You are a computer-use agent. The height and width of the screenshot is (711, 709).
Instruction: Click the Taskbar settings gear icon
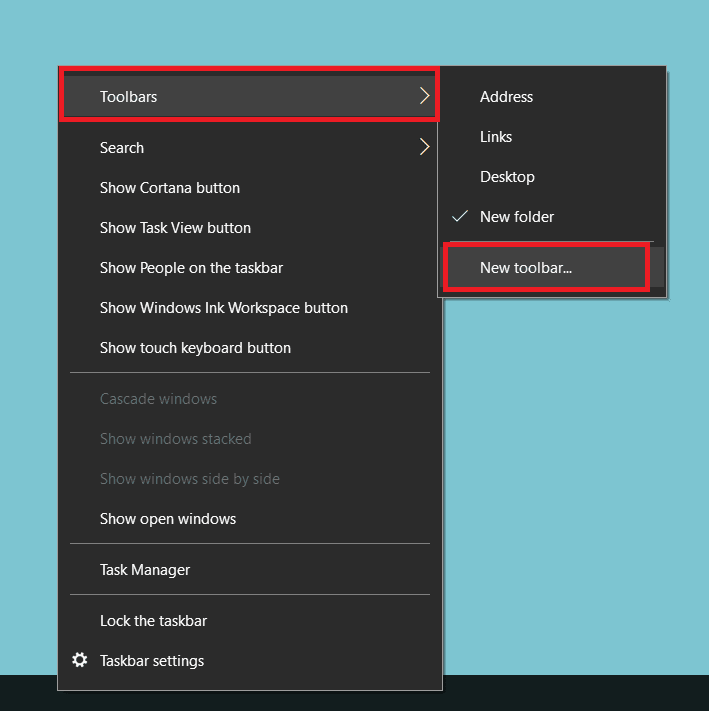[80, 660]
